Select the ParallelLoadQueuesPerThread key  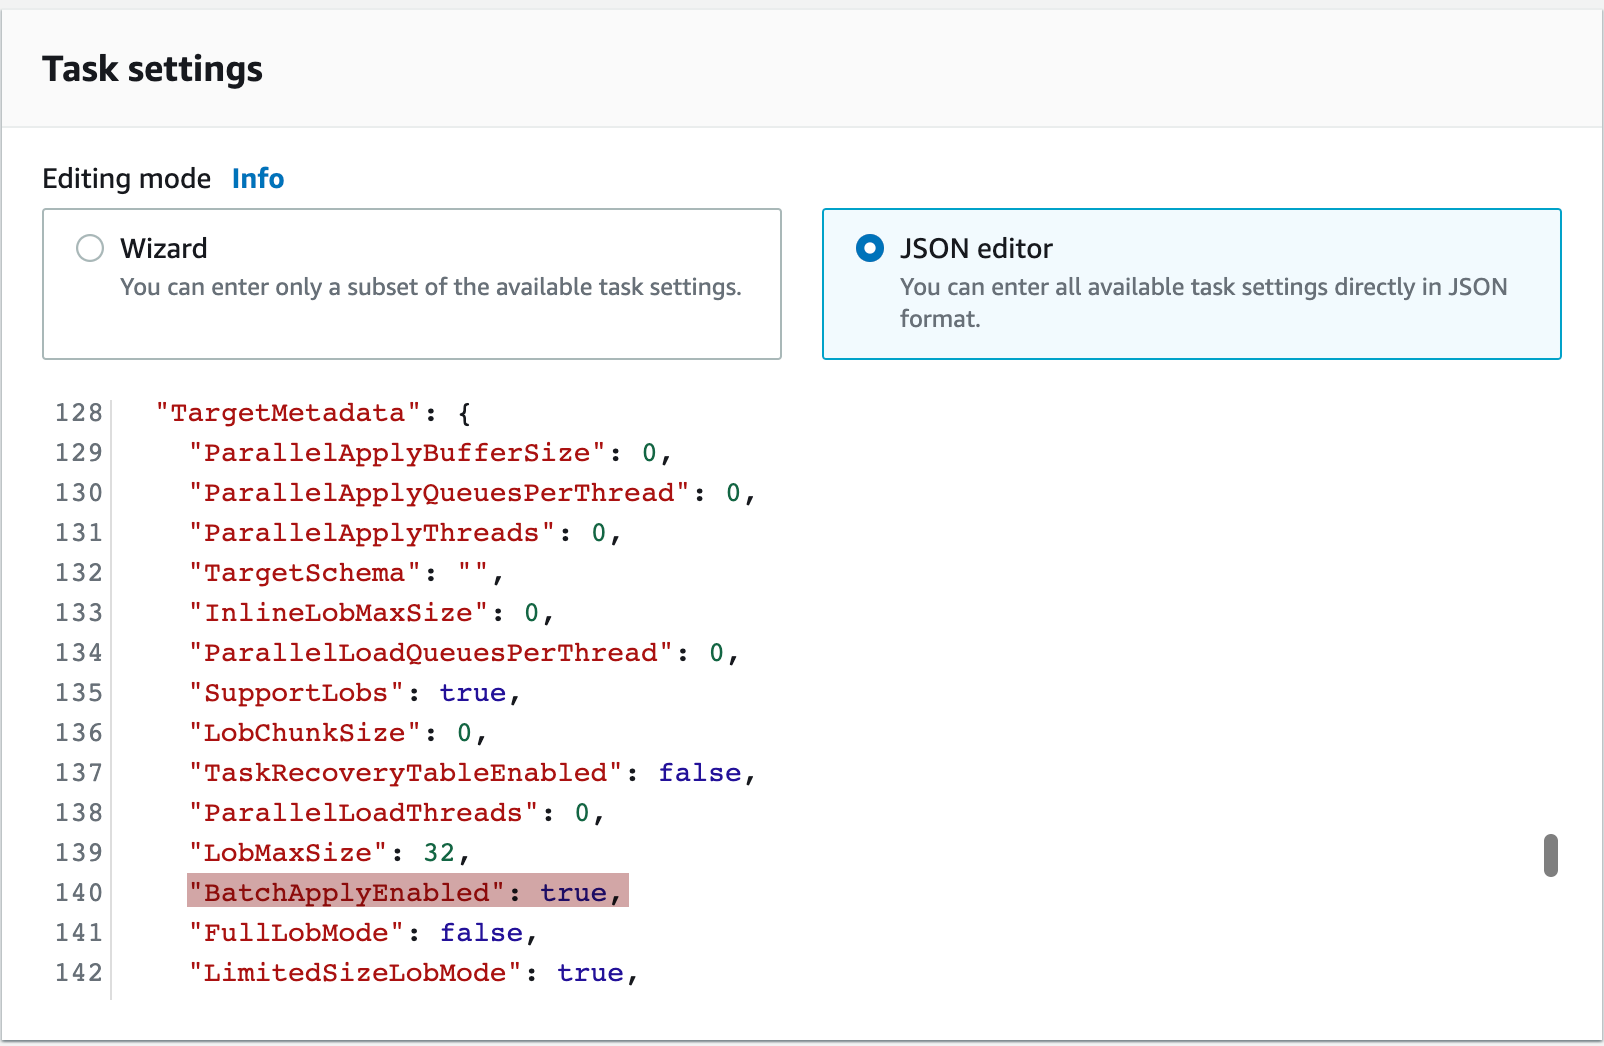coord(430,652)
